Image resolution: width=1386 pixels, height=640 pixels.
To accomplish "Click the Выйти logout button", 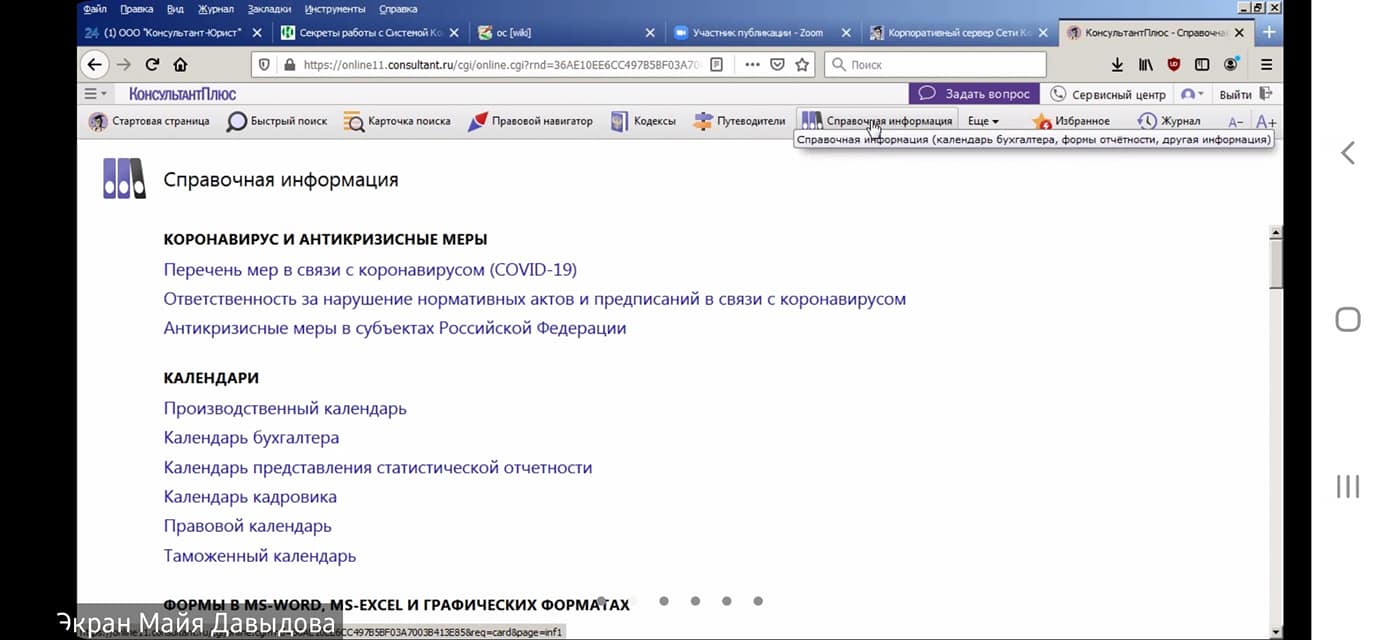I will tap(1236, 94).
